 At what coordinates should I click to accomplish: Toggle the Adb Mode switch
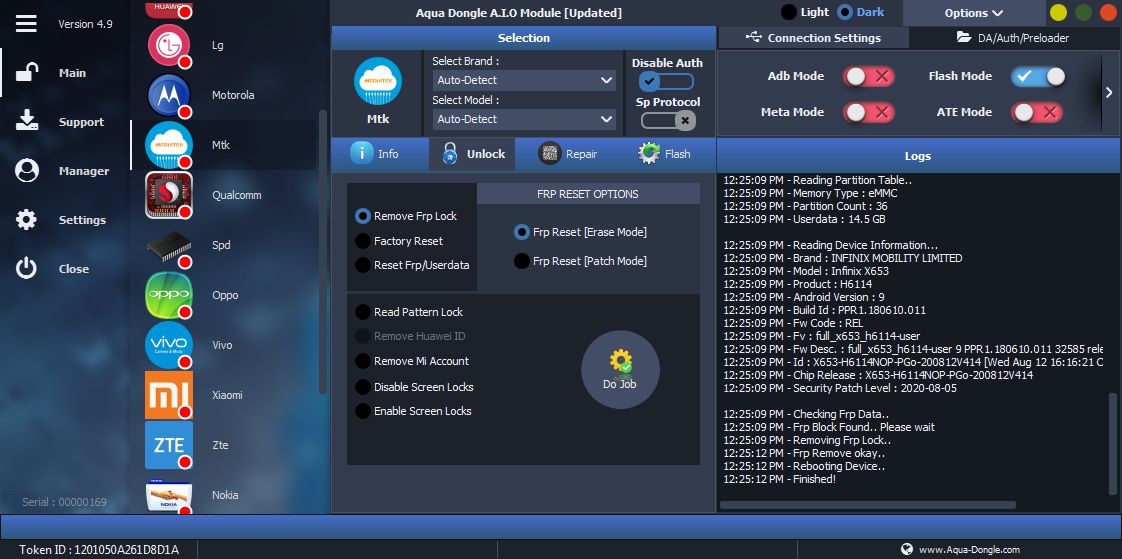click(869, 76)
